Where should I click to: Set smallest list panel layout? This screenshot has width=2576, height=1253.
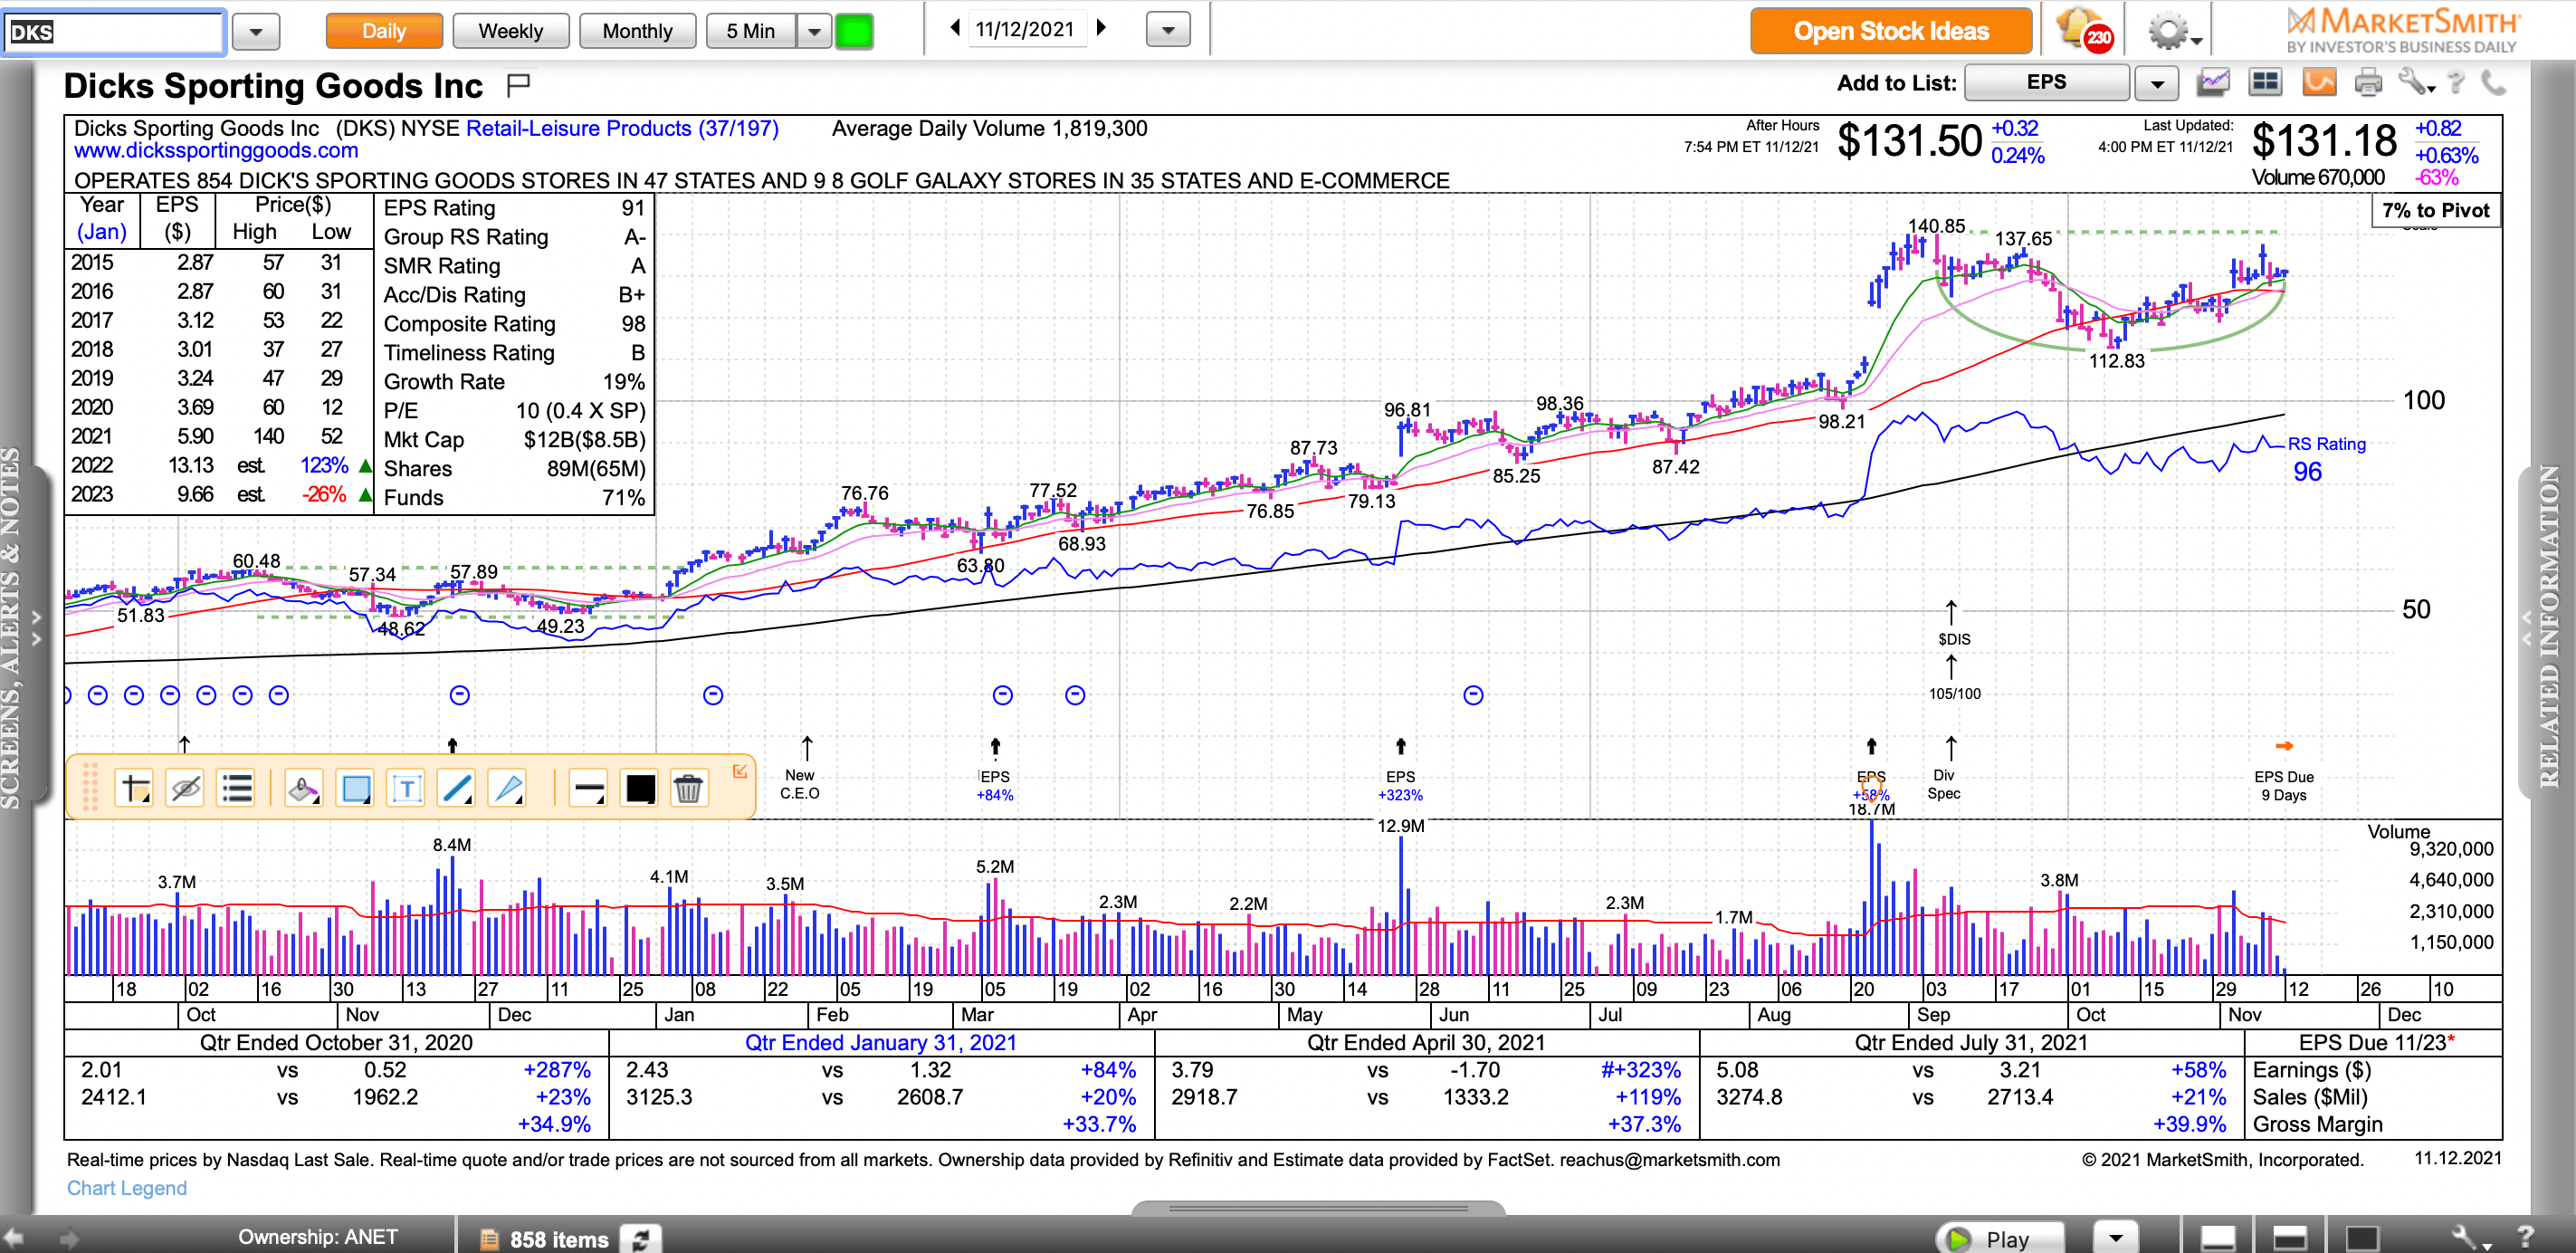(x=2218, y=1238)
